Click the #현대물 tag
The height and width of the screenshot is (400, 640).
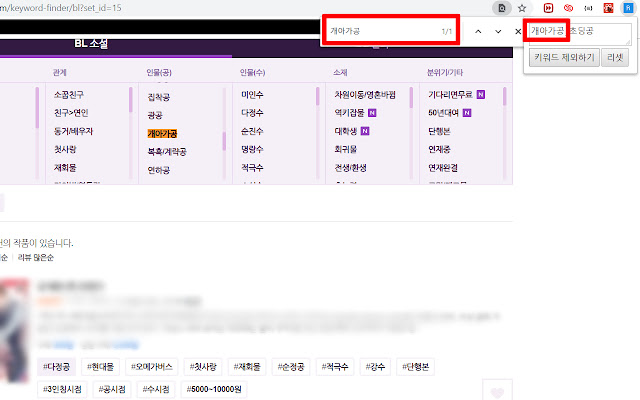(x=100, y=367)
